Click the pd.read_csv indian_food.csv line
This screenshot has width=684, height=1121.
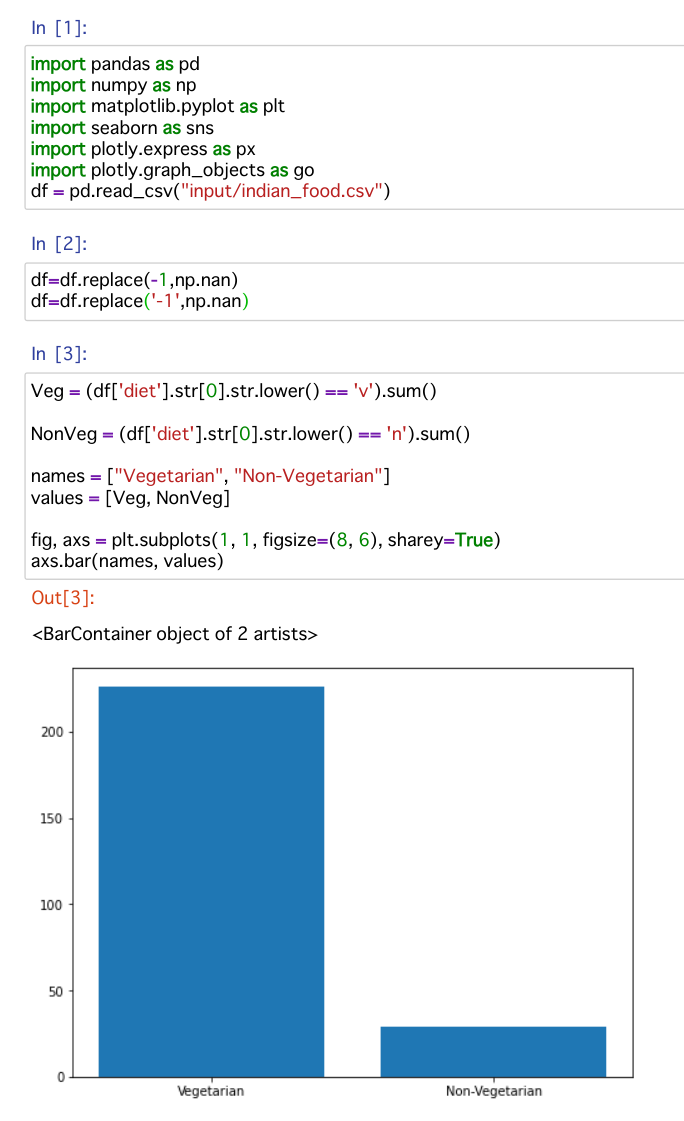[210, 191]
